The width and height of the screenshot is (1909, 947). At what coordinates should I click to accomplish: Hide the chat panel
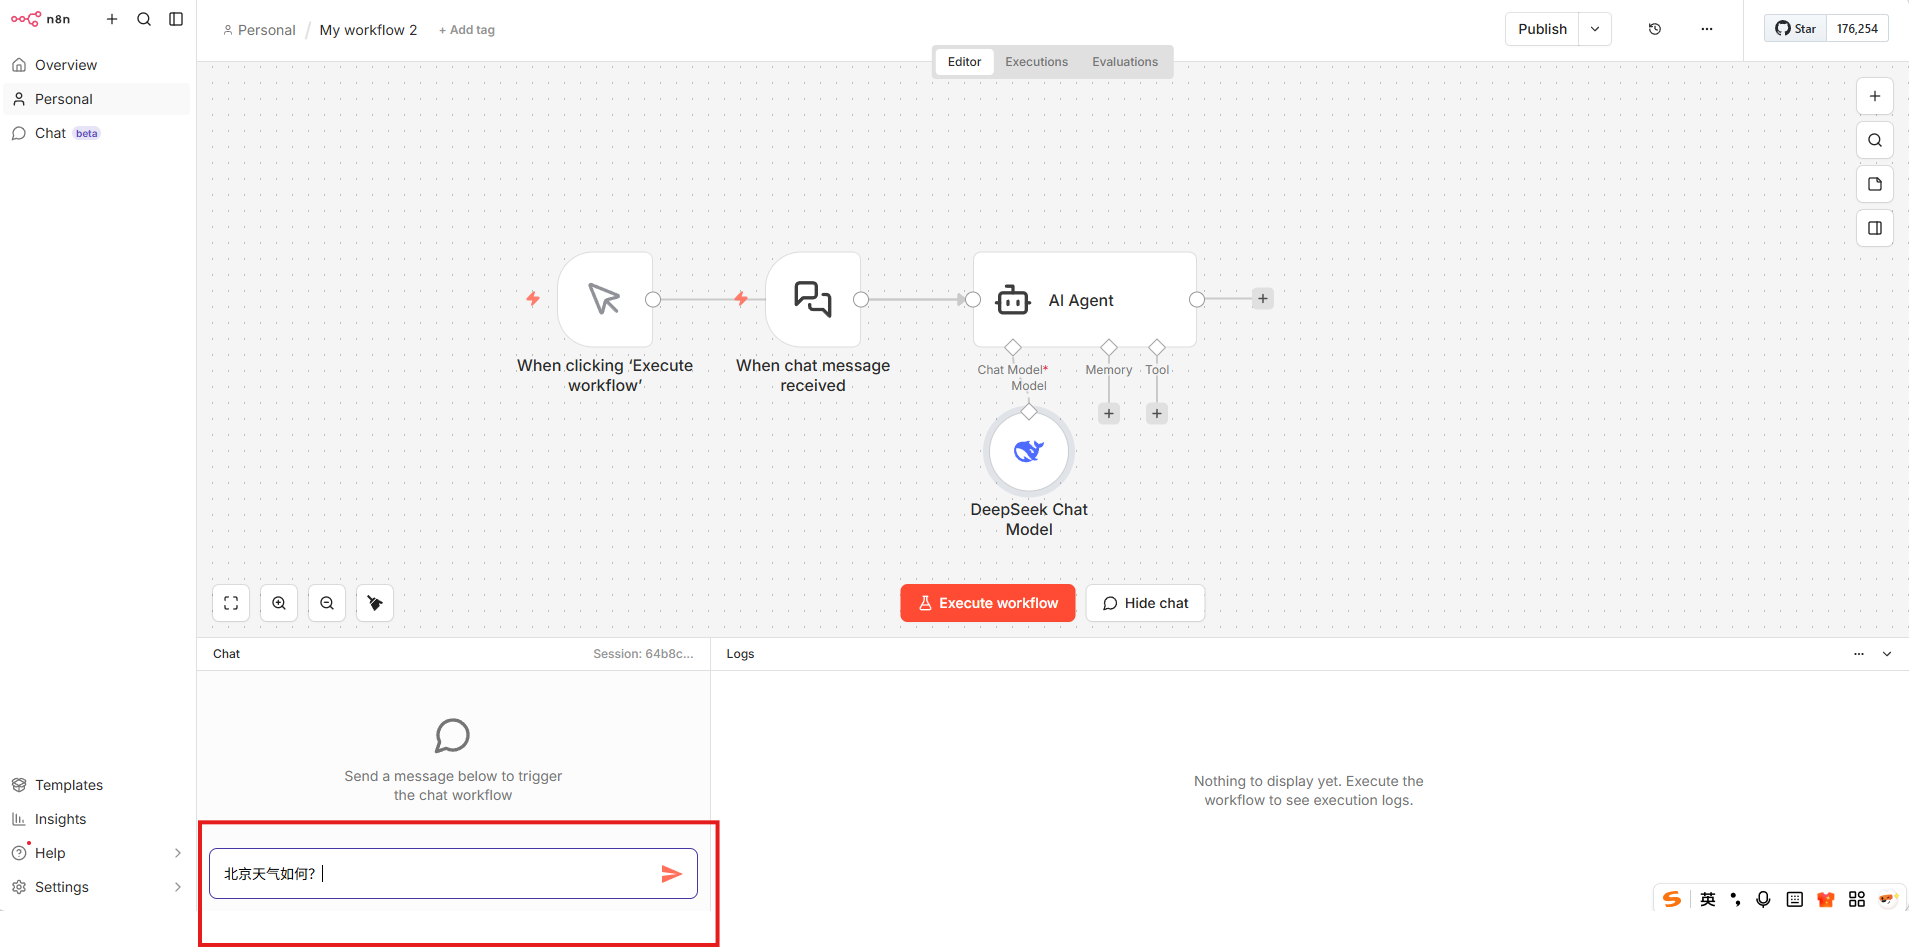1145,603
